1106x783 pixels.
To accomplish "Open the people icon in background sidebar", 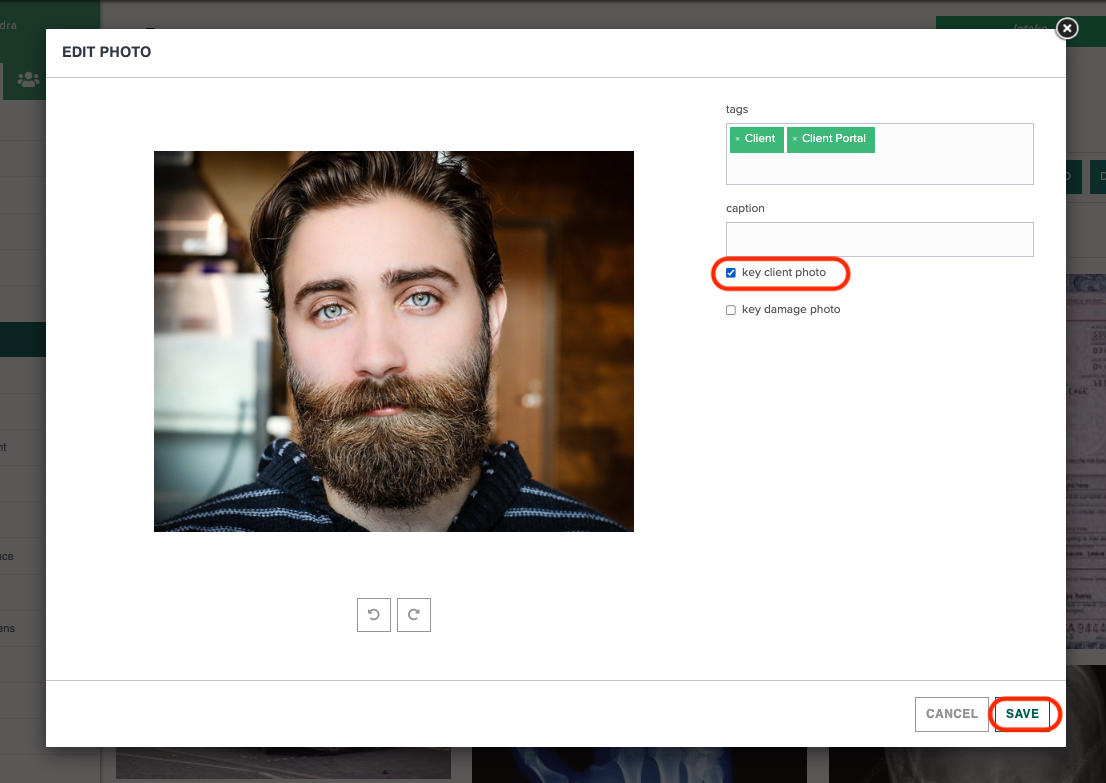I will (x=28, y=80).
